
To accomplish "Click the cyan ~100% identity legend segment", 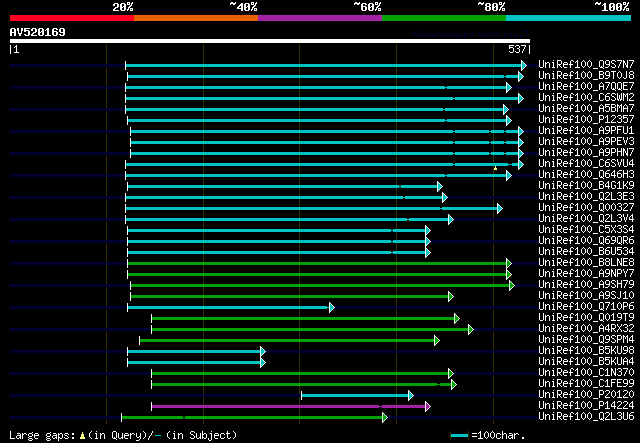I will 569,18.
